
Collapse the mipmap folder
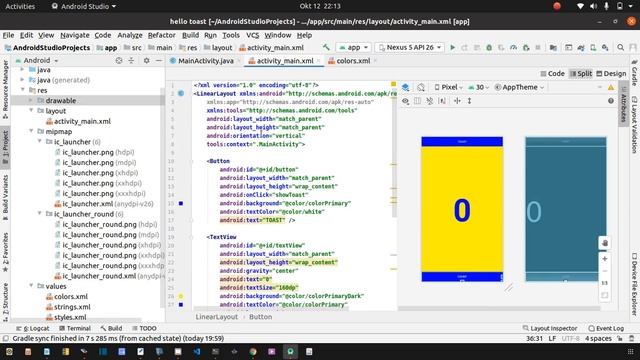click(x=31, y=131)
